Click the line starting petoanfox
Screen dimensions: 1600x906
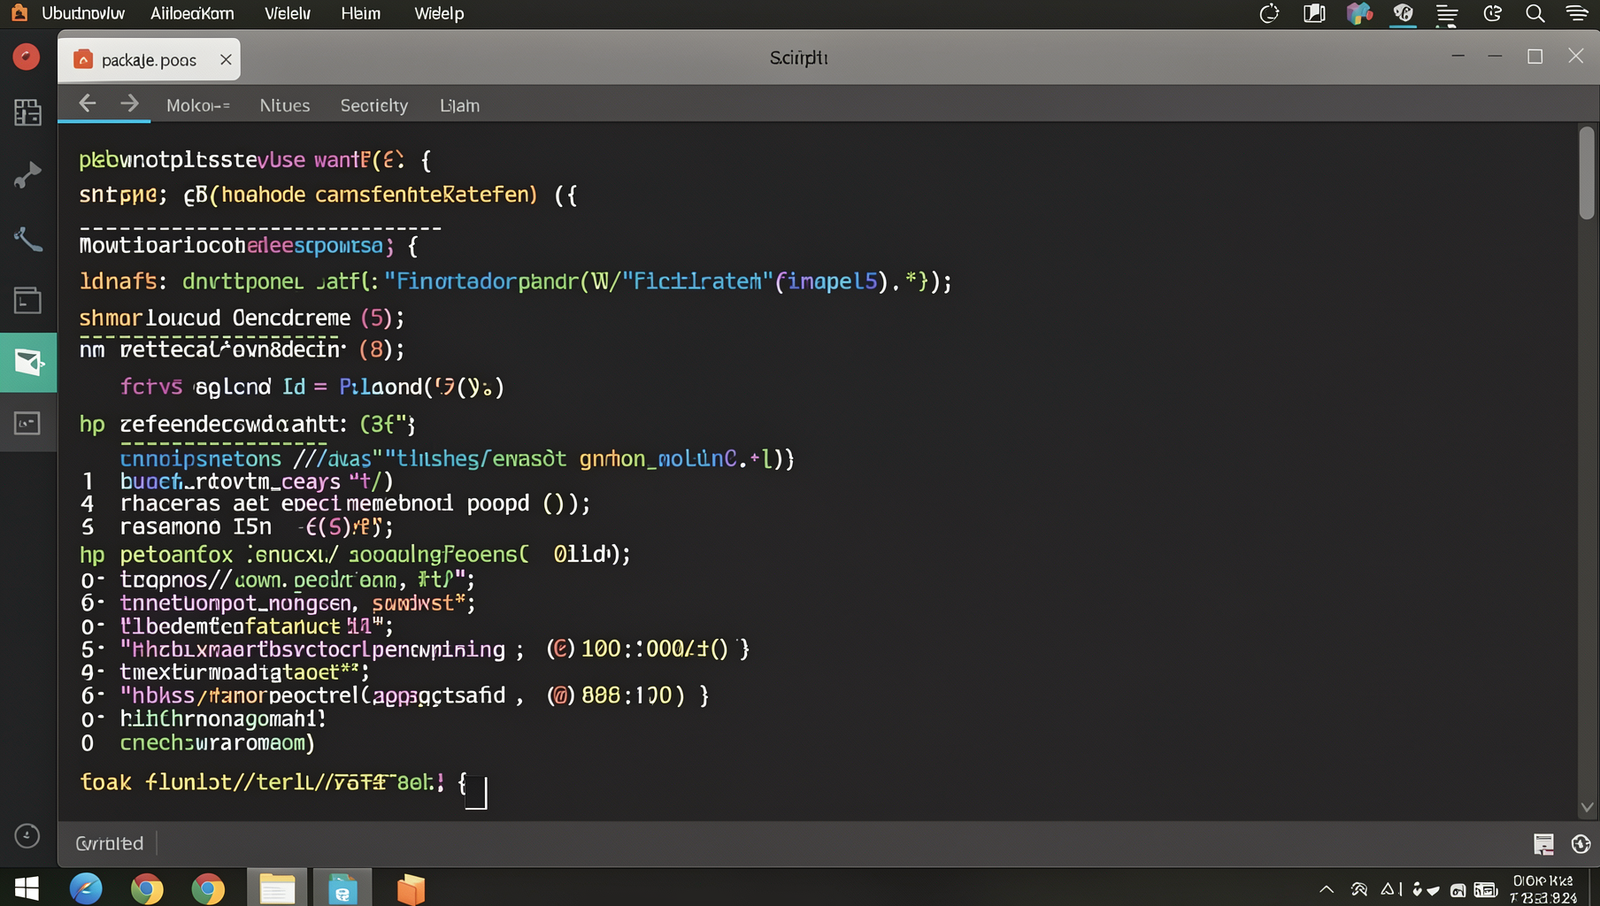375,554
